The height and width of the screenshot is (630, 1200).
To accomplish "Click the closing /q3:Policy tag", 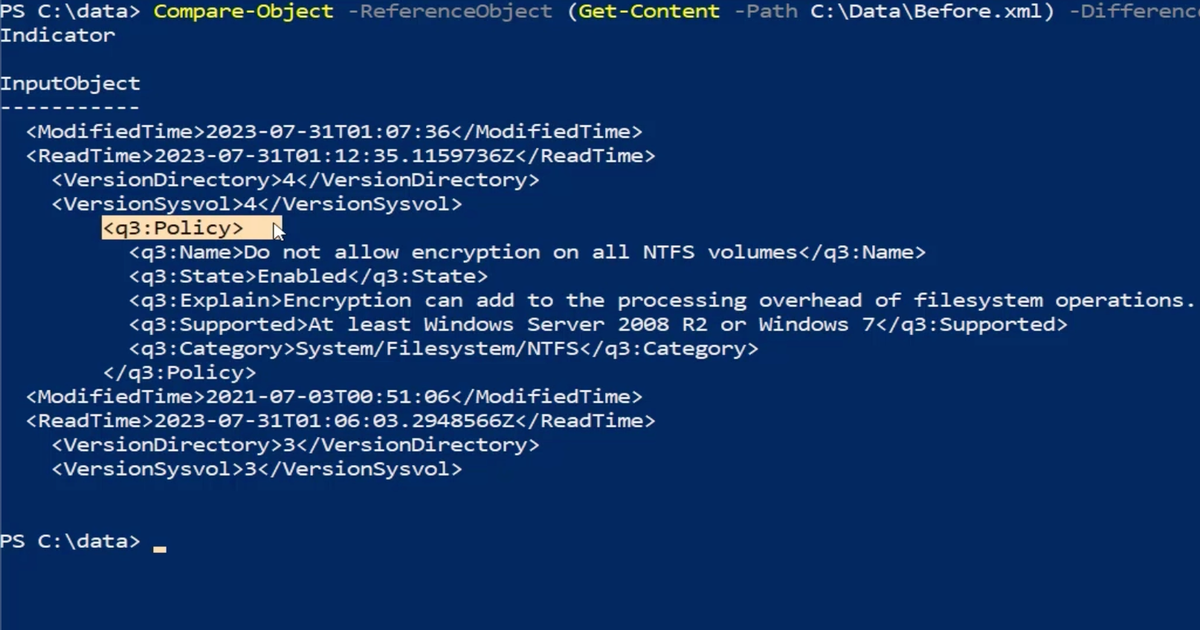I will [179, 372].
